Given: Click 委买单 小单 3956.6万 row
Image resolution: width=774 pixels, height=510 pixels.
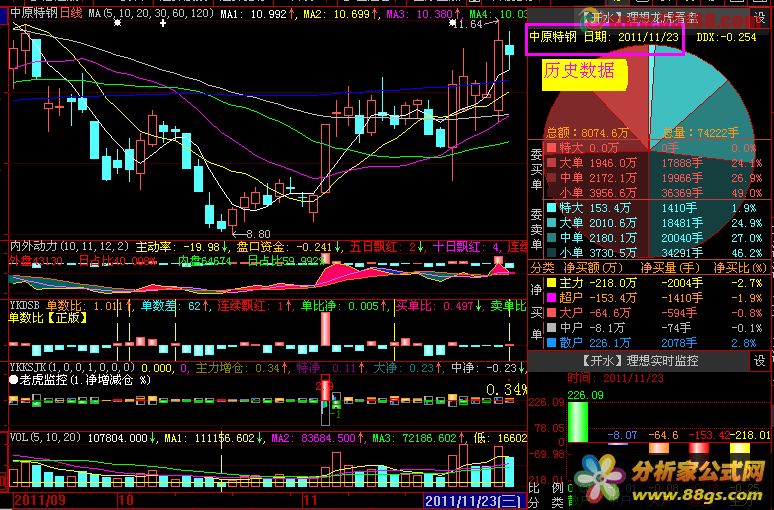Looking at the screenshot, I should 654,193.
